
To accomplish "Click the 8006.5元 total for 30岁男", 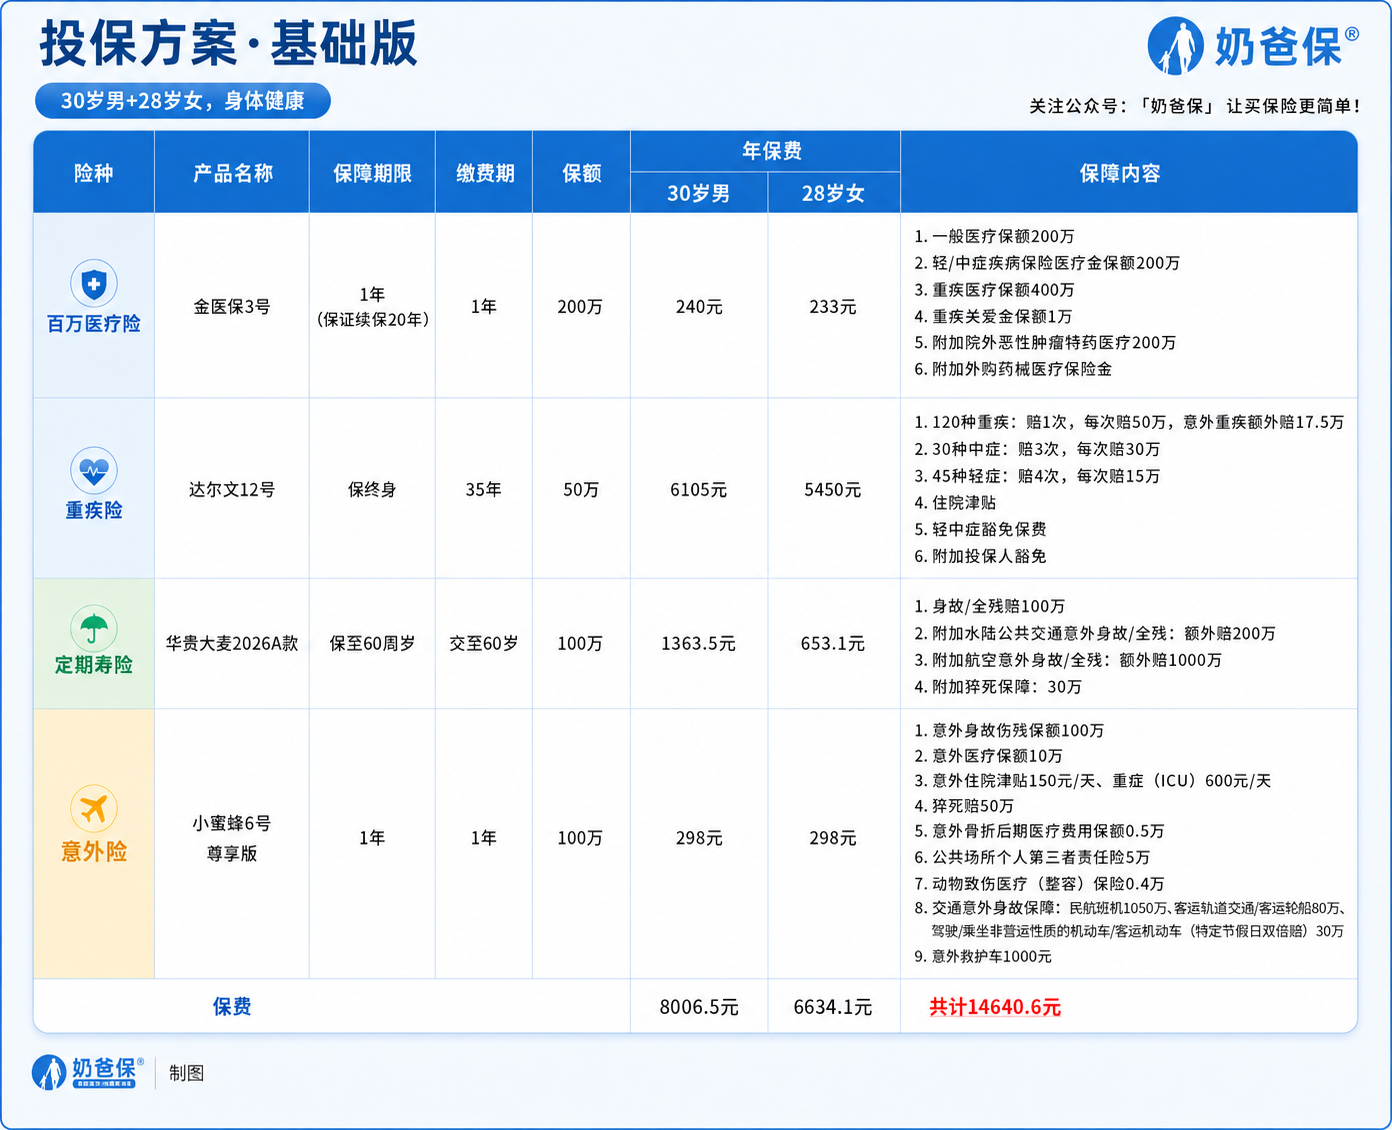I will point(698,1007).
